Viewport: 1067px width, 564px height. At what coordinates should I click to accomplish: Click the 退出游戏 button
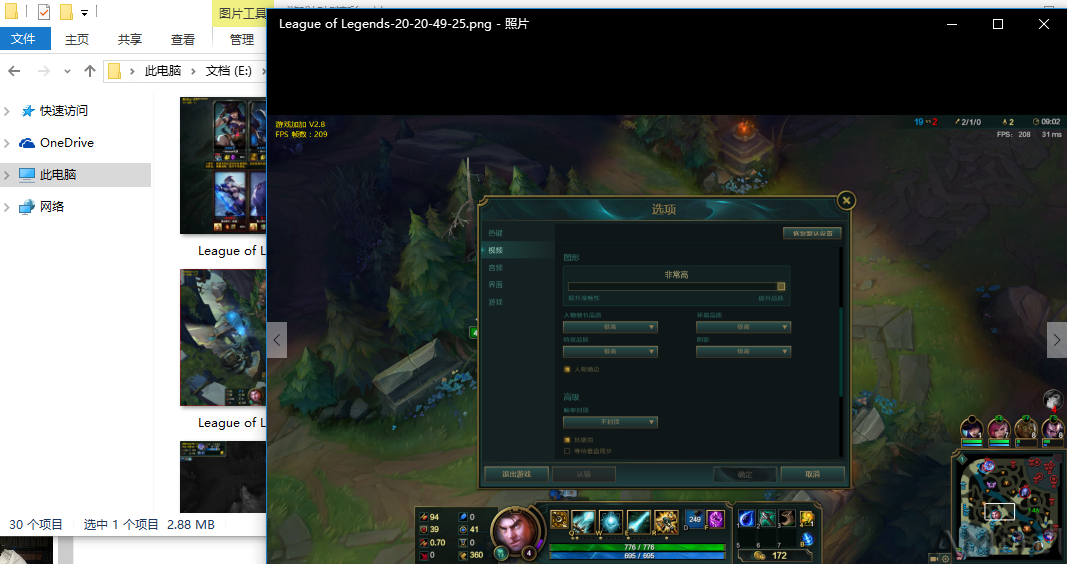(x=516, y=474)
